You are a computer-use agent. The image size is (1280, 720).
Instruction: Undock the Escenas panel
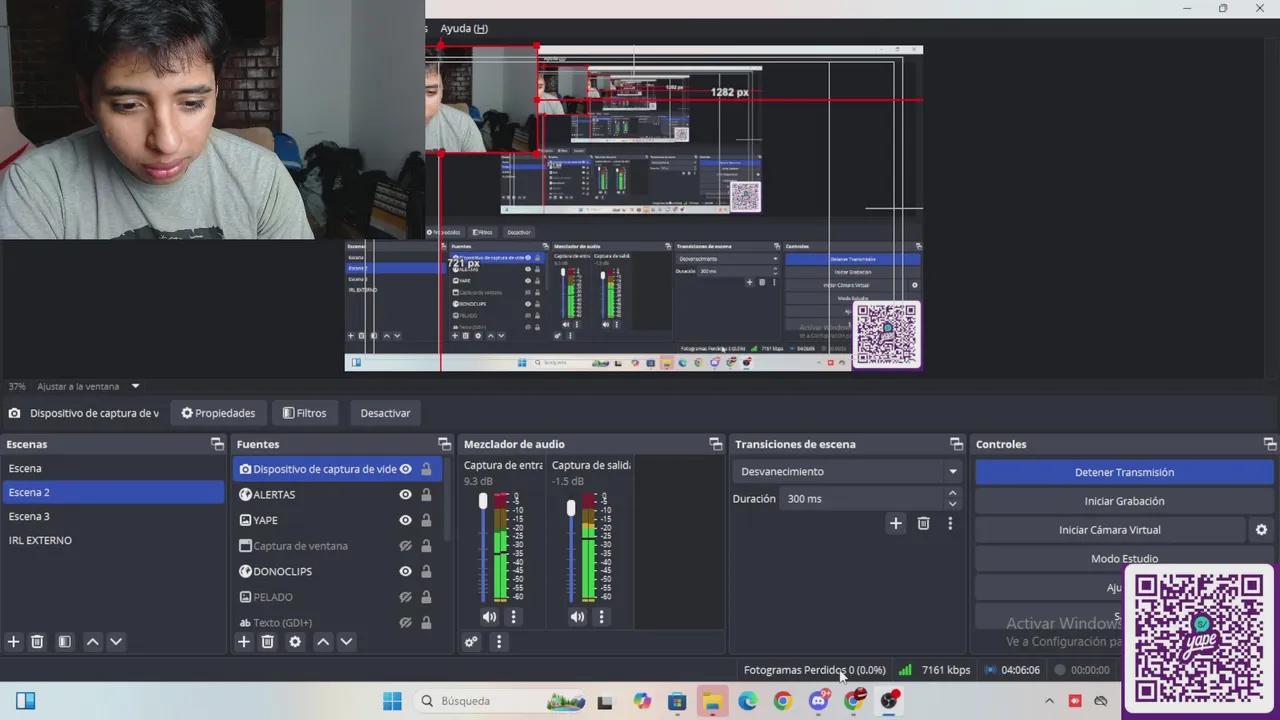(217, 444)
